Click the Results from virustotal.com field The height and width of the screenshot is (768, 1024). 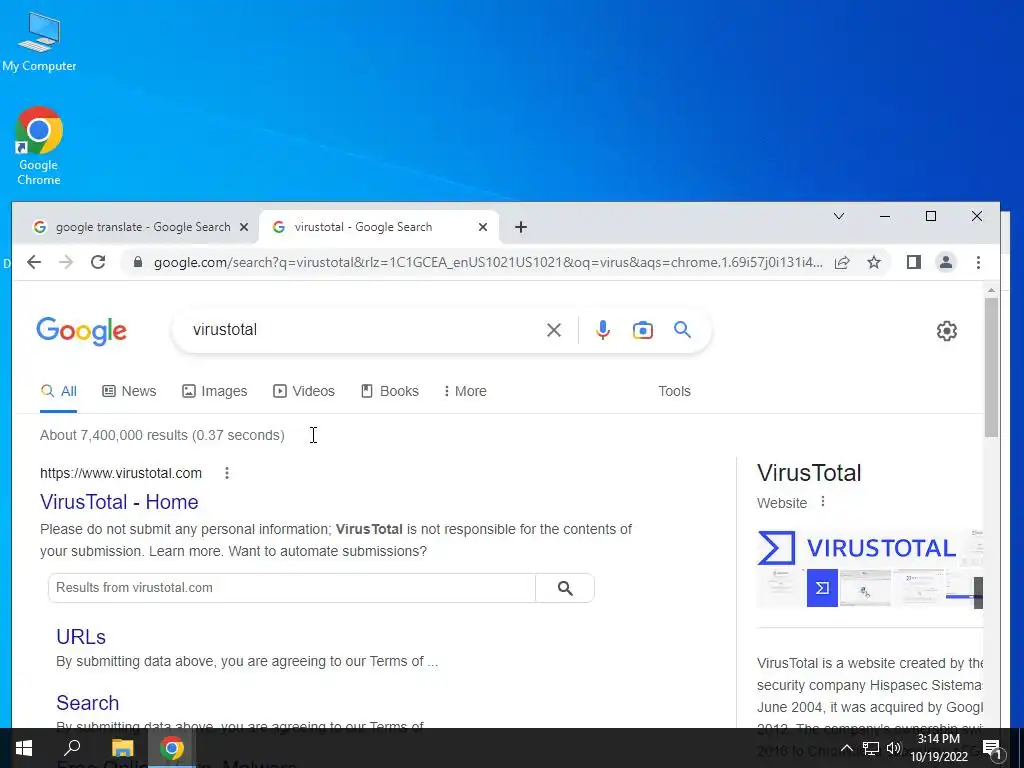point(292,588)
